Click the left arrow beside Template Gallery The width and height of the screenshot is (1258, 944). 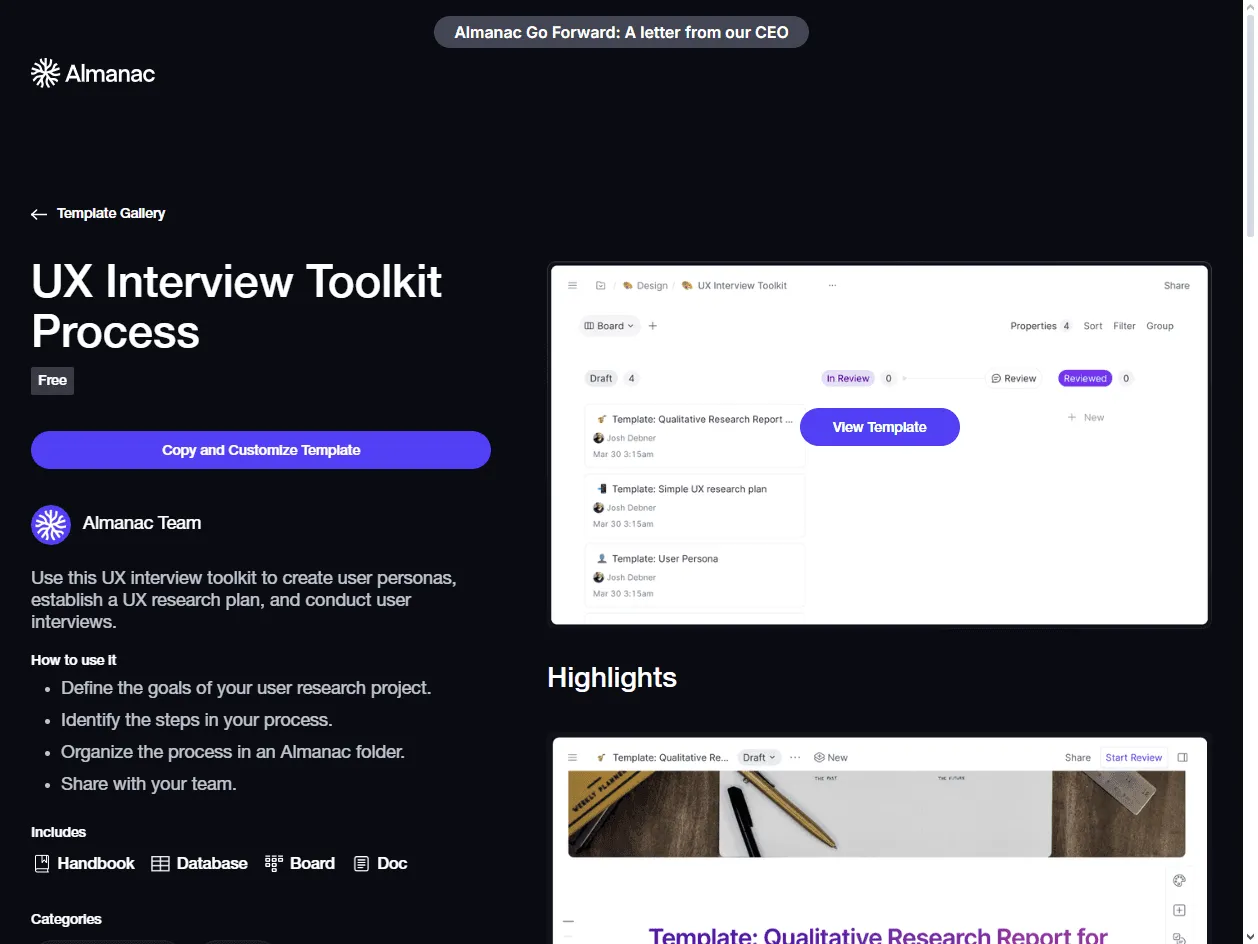[39, 214]
